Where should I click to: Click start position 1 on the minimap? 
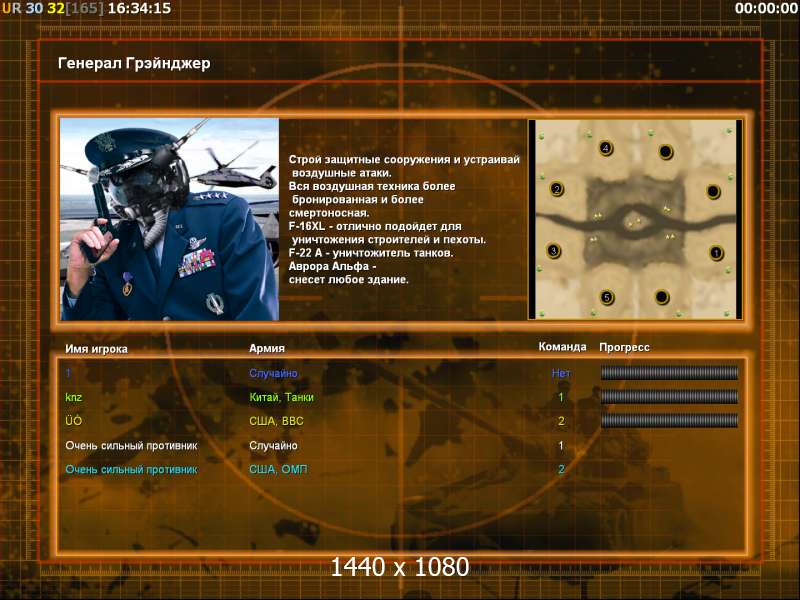point(716,253)
